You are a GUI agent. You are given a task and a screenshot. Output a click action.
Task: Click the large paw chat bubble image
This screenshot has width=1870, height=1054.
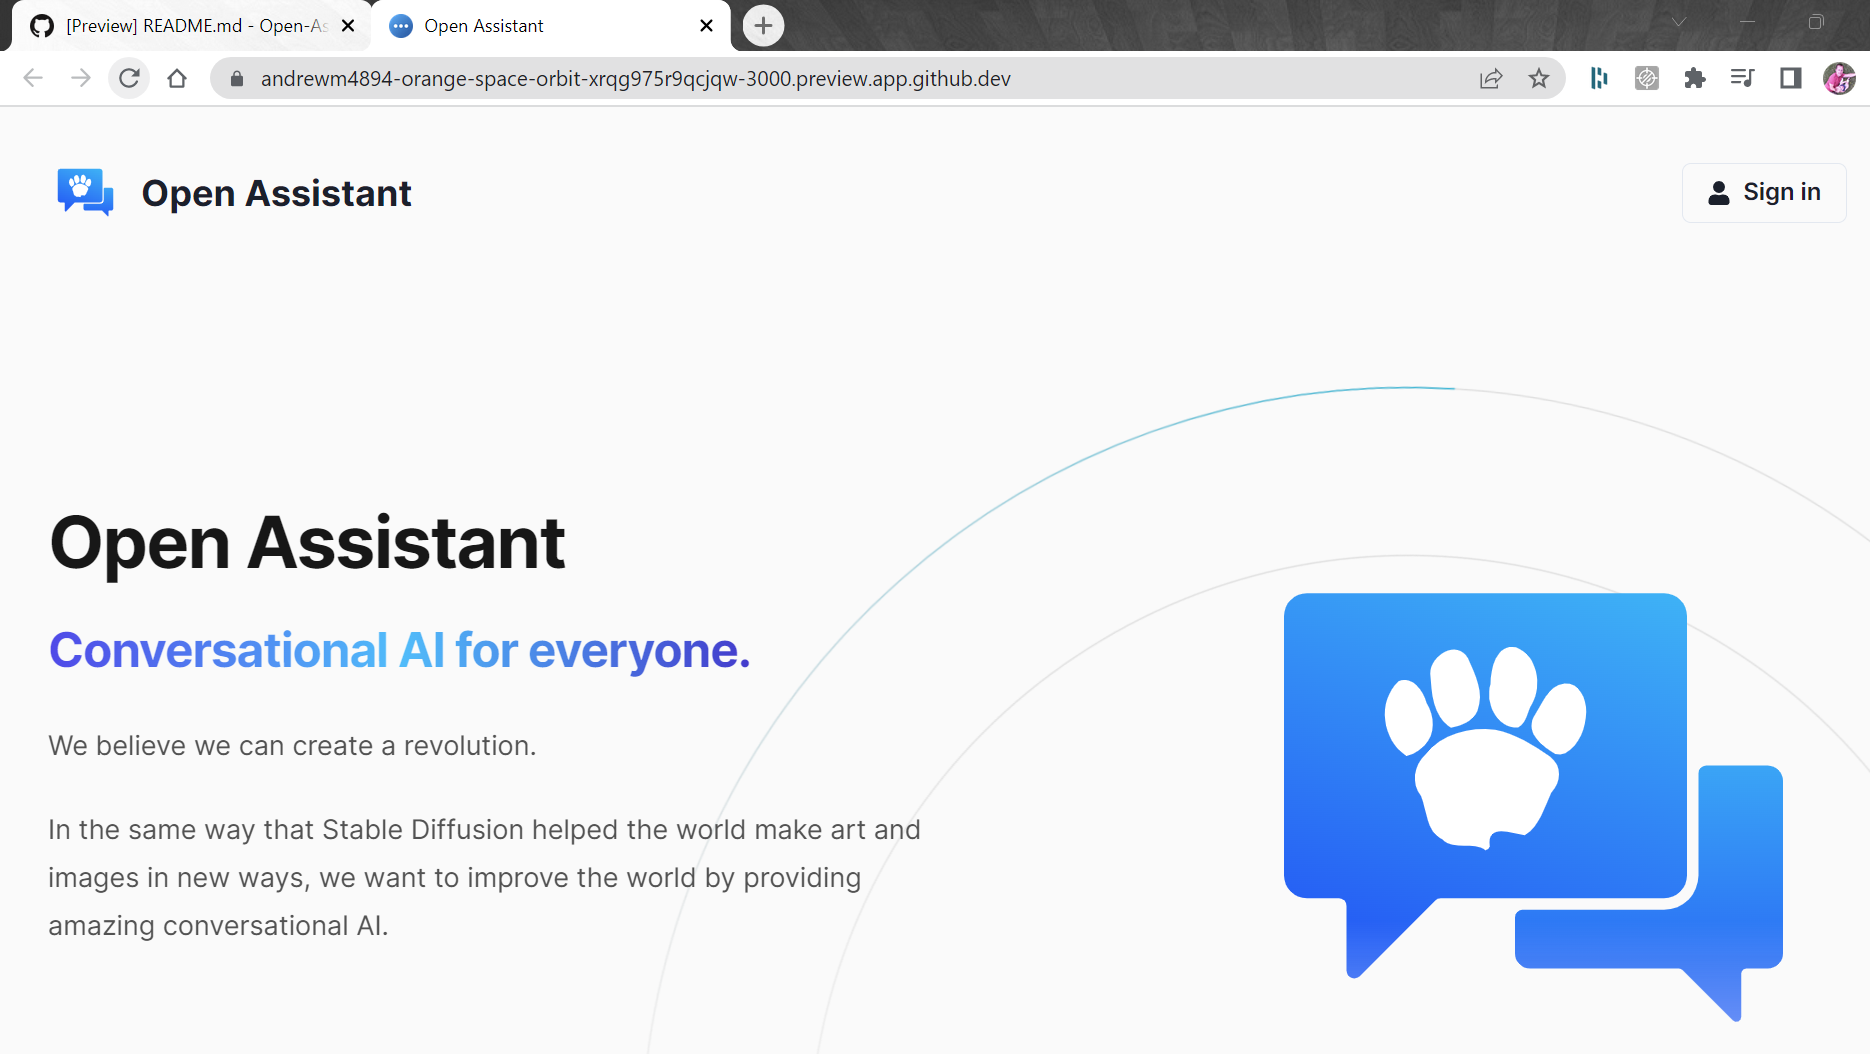pos(1533,806)
